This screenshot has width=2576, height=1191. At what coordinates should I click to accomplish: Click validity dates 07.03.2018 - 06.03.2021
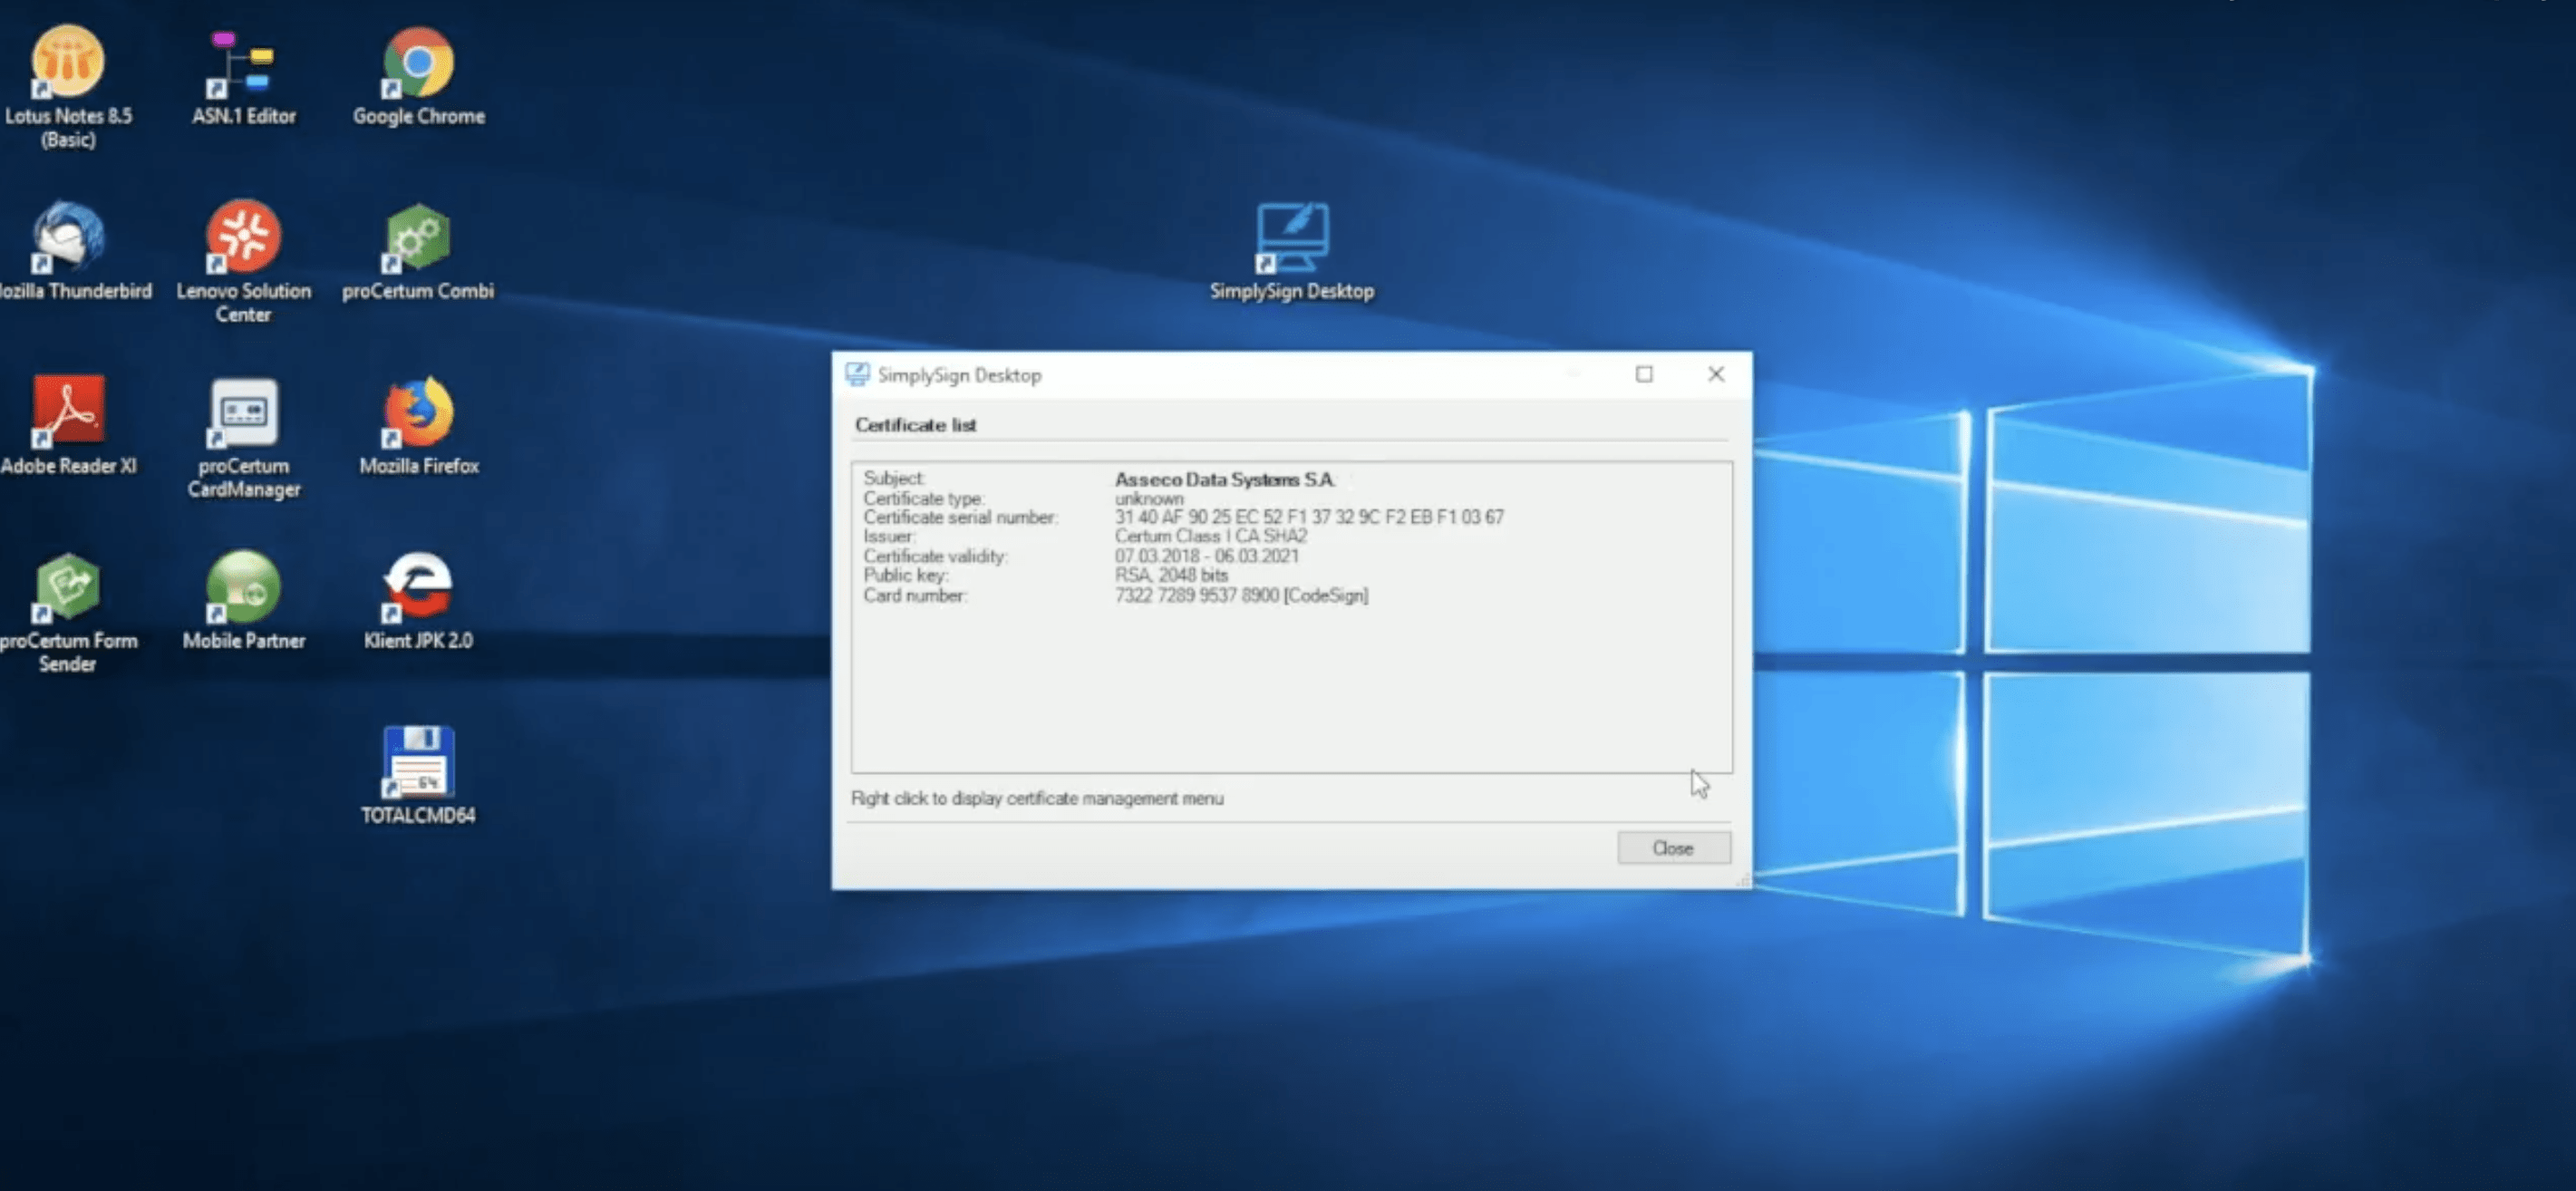1206,556
